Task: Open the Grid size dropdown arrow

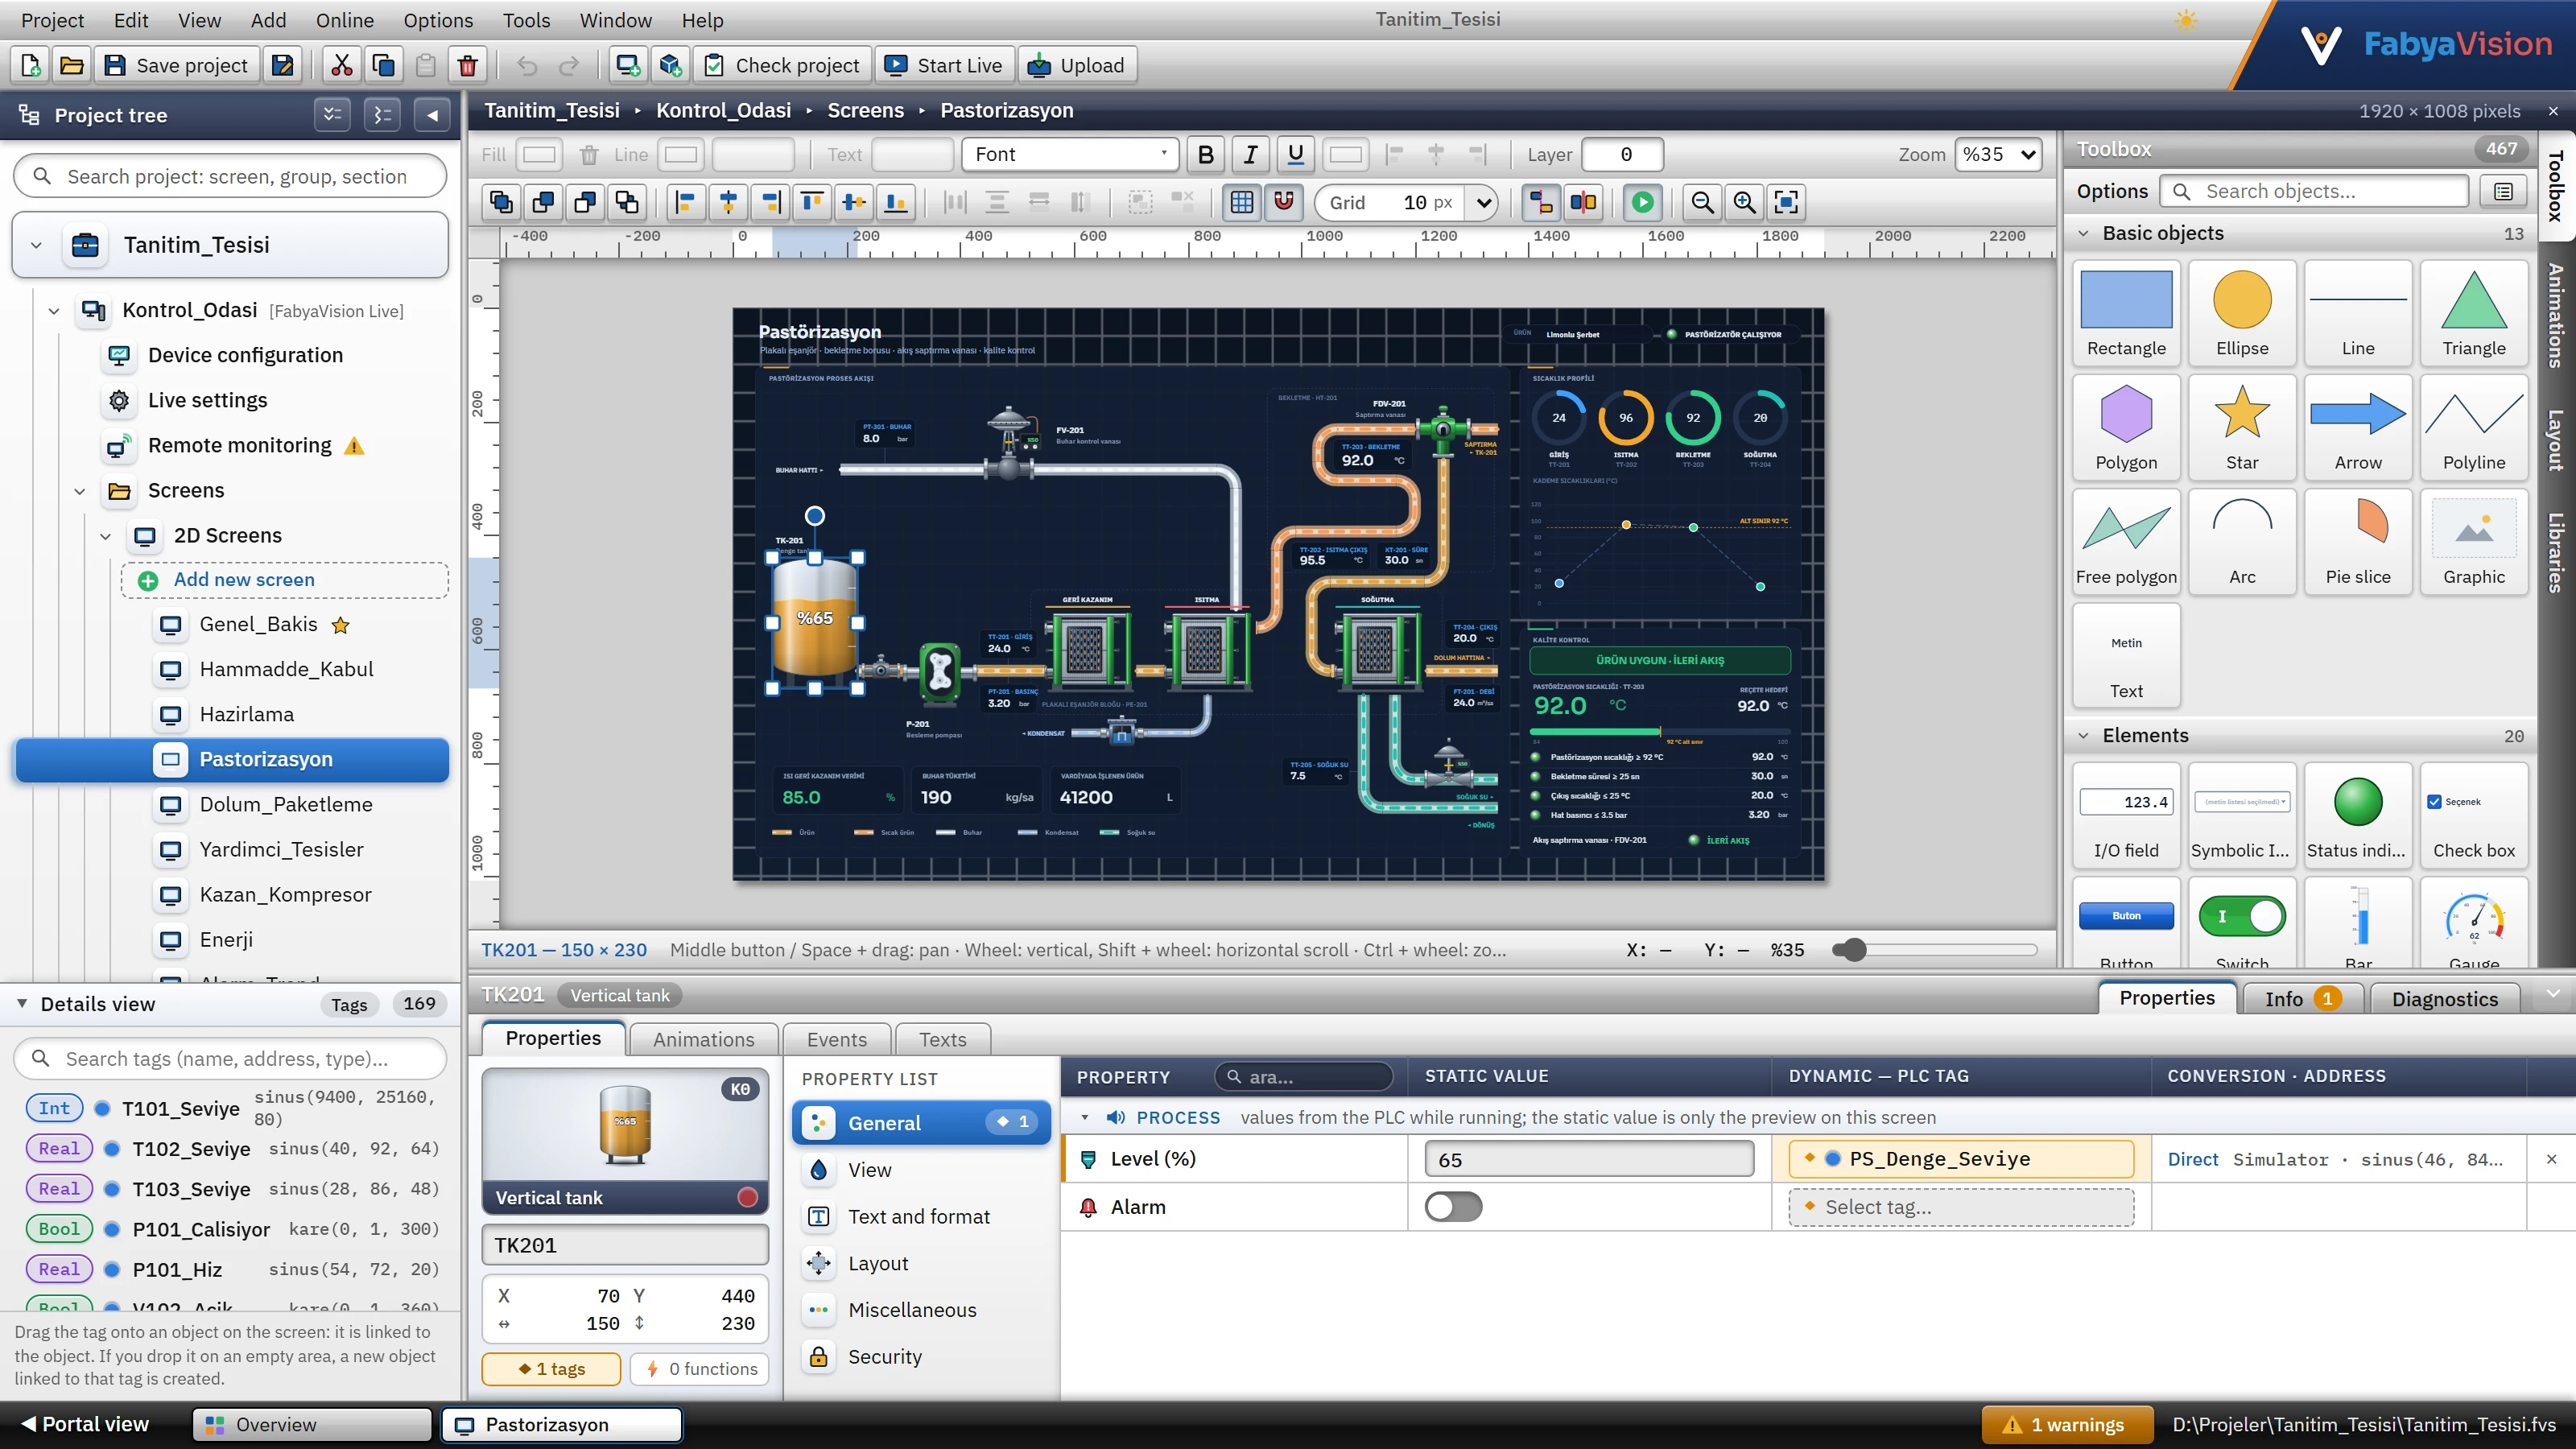Action: coord(1484,202)
